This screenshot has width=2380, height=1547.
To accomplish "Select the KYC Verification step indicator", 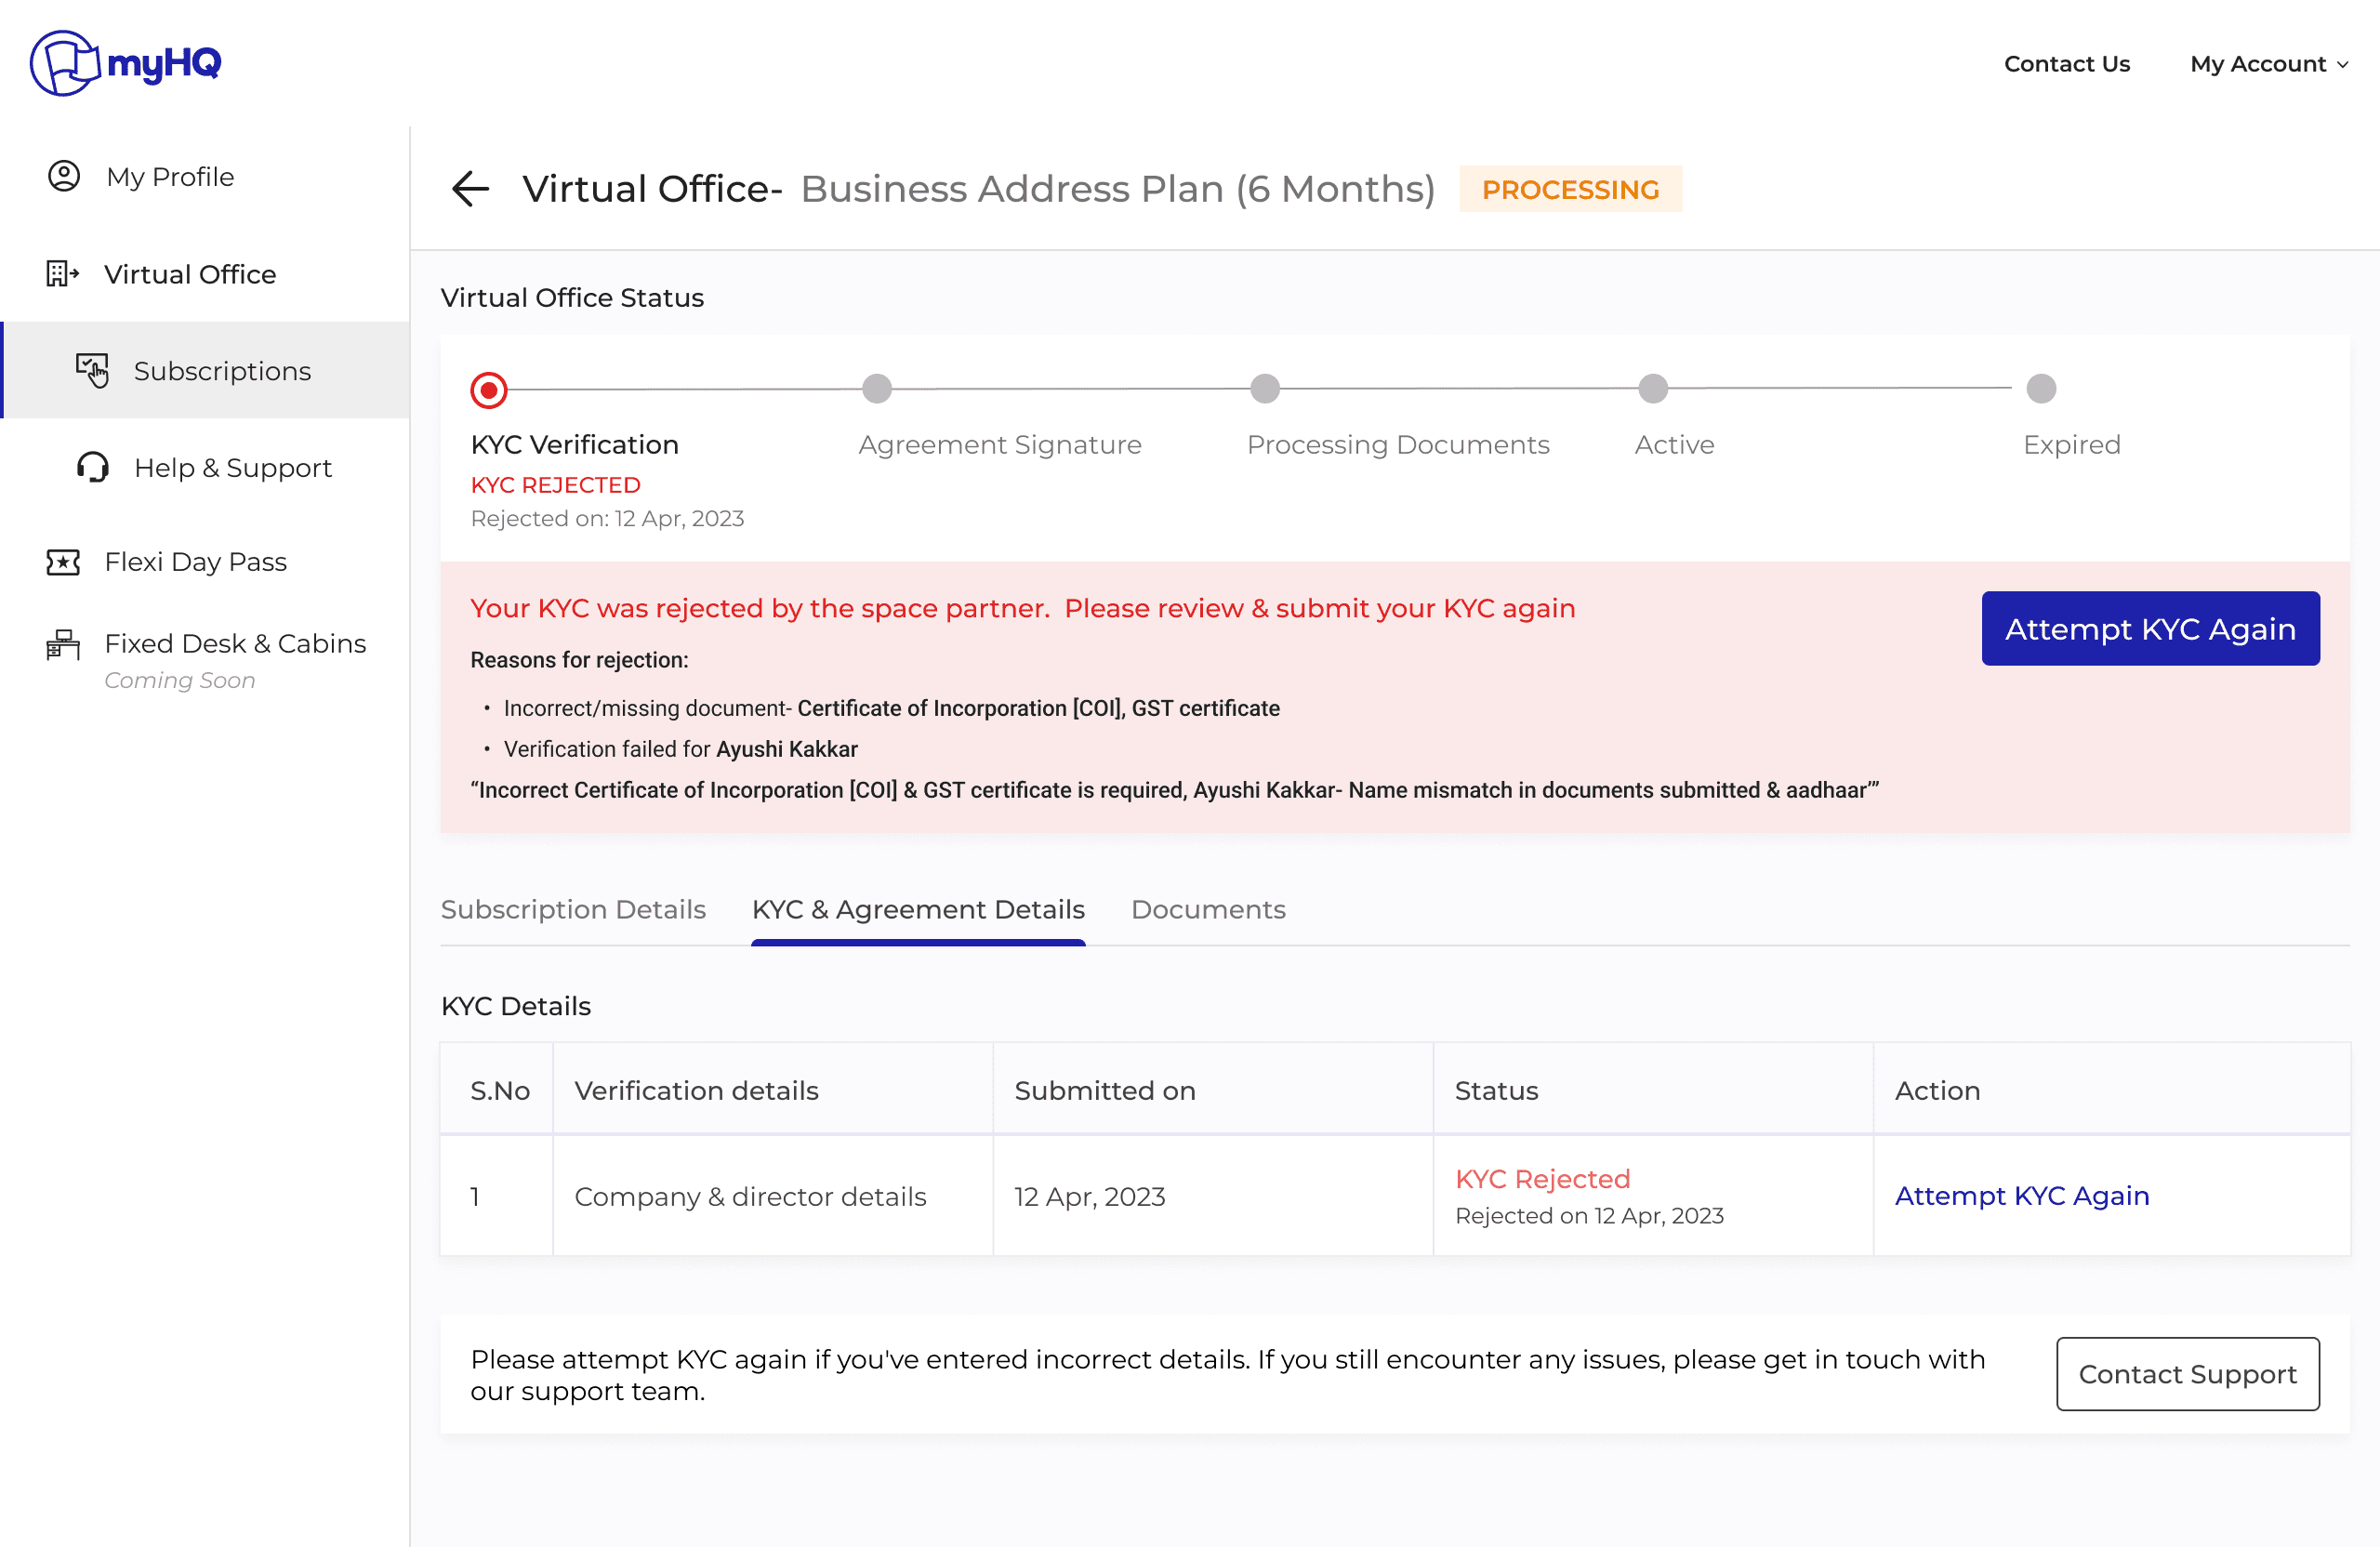I will [489, 390].
